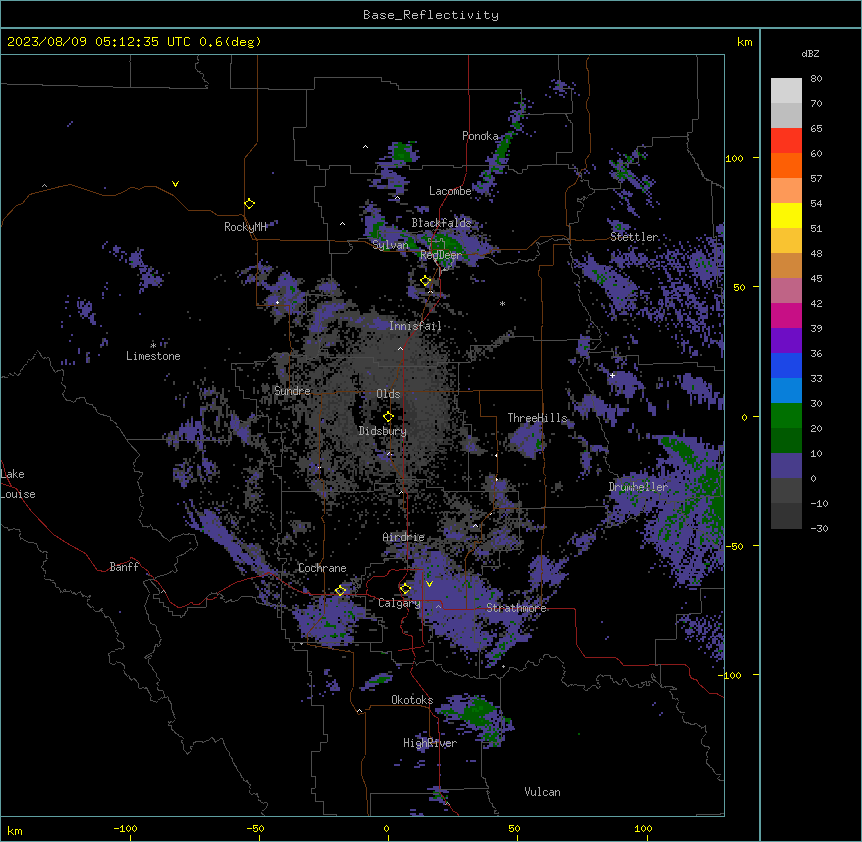The height and width of the screenshot is (842, 862).
Task: Click the dBZ legend heading
Action: coord(810,54)
